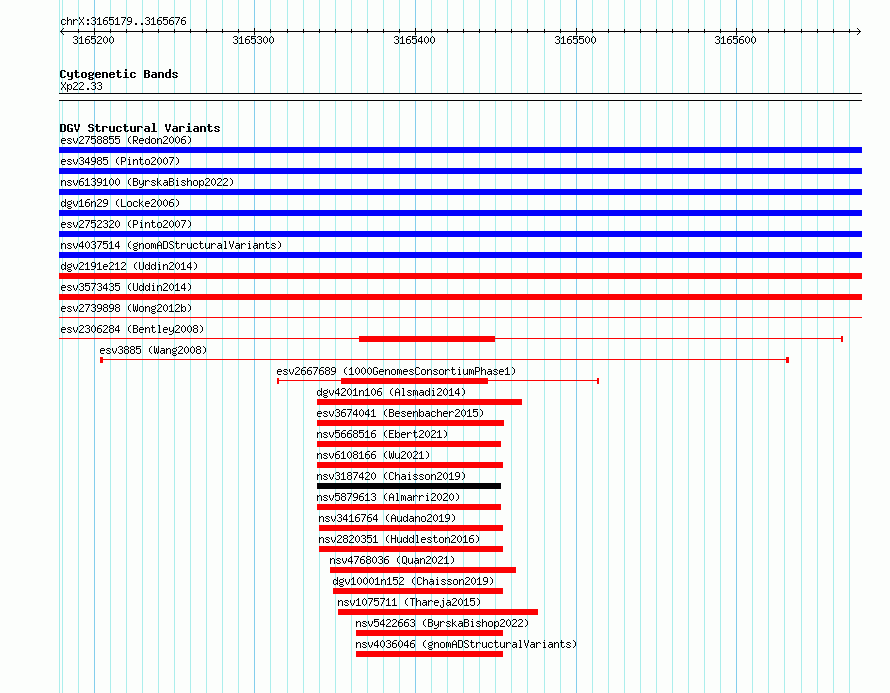Select esv3674041 (Besenbacher2015) label
Image resolution: width=890 pixels, height=693 pixels.
(x=400, y=413)
